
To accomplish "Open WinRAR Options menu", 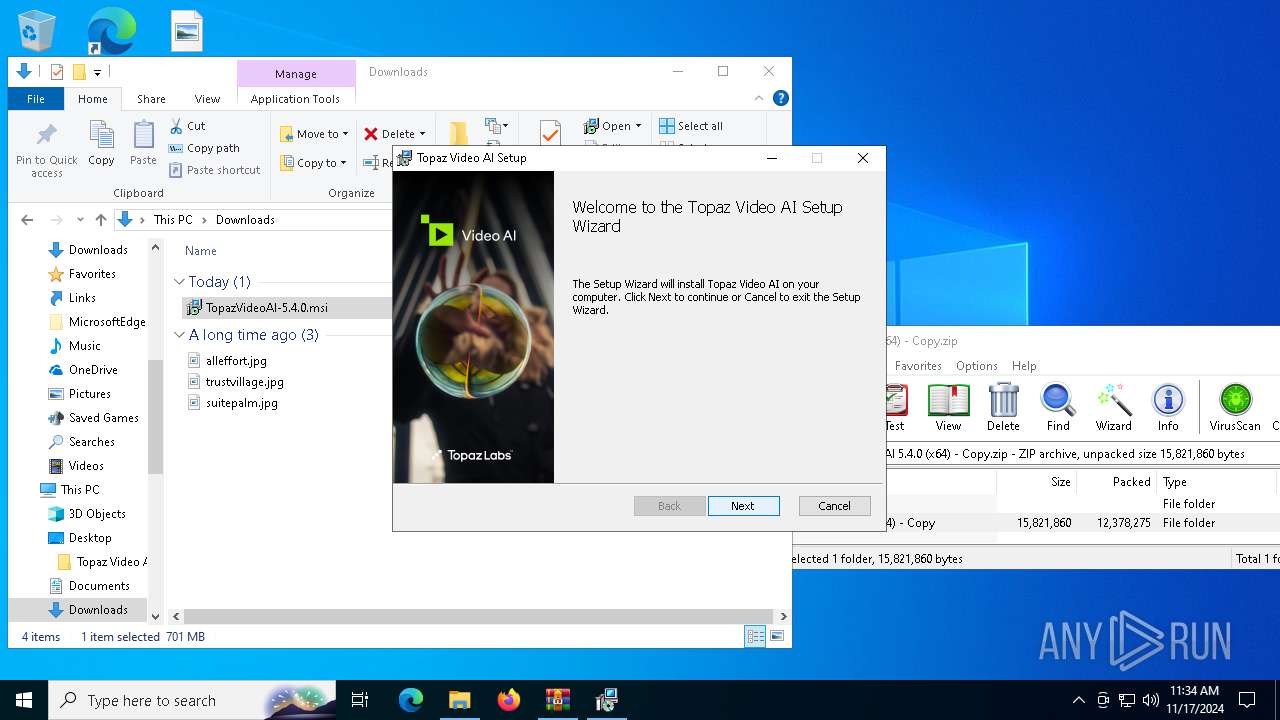I will point(976,366).
